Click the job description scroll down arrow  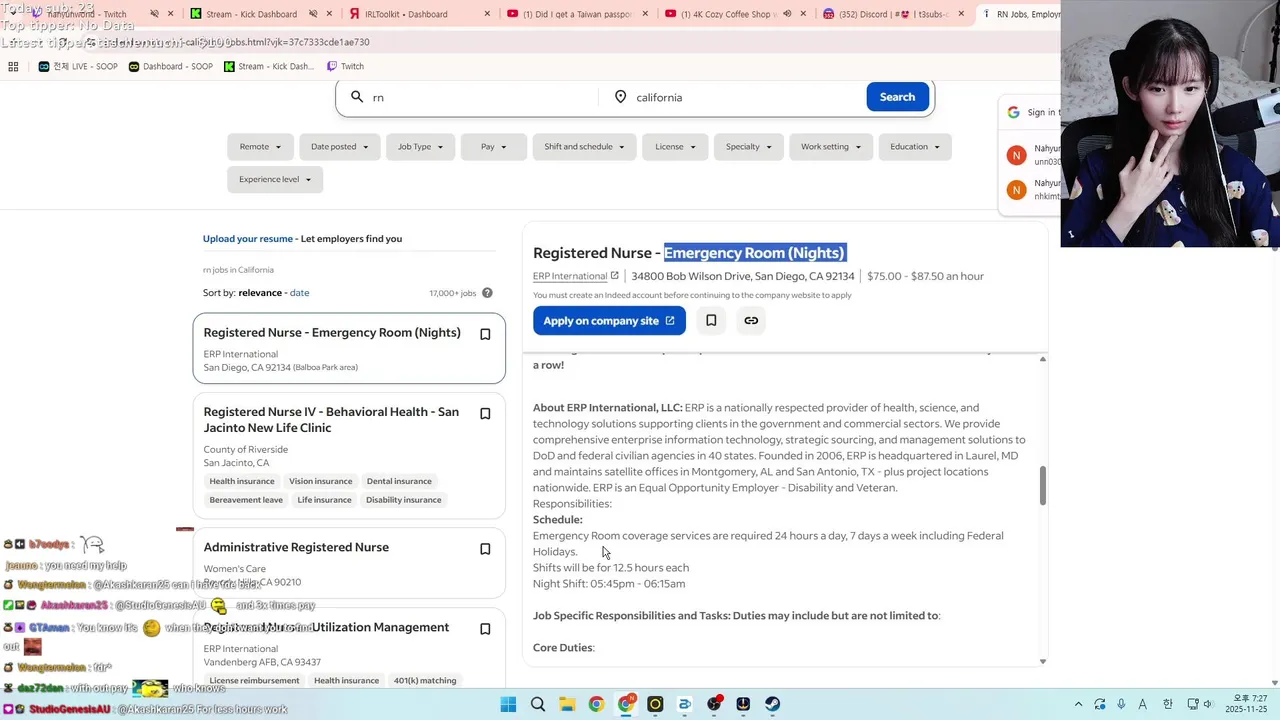tap(1042, 661)
